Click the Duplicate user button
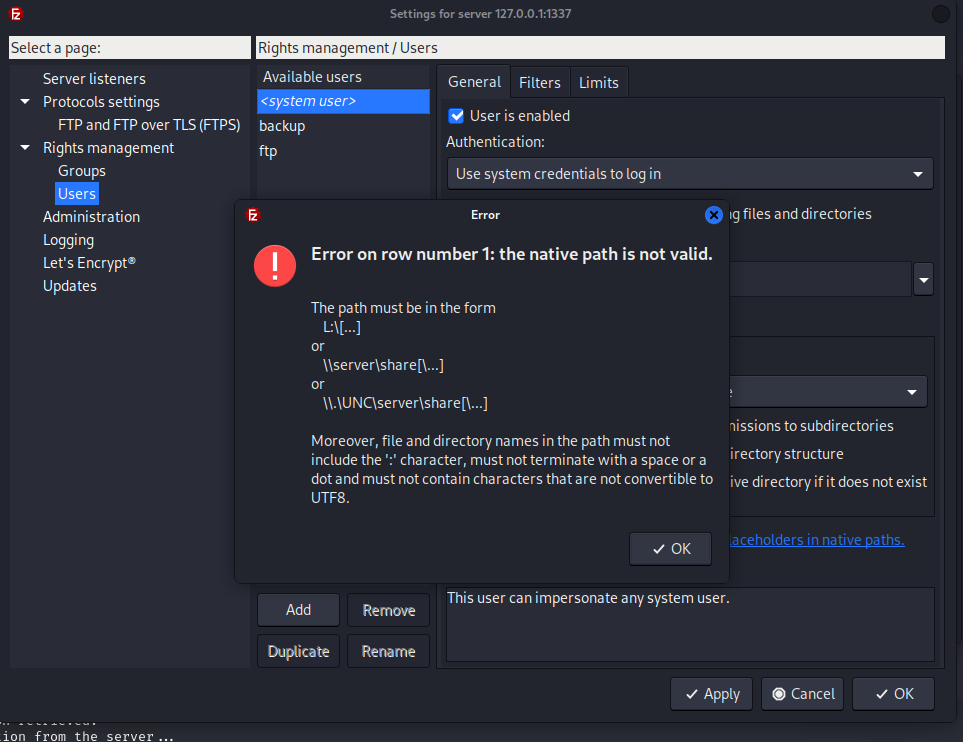This screenshot has width=963, height=742. [298, 651]
